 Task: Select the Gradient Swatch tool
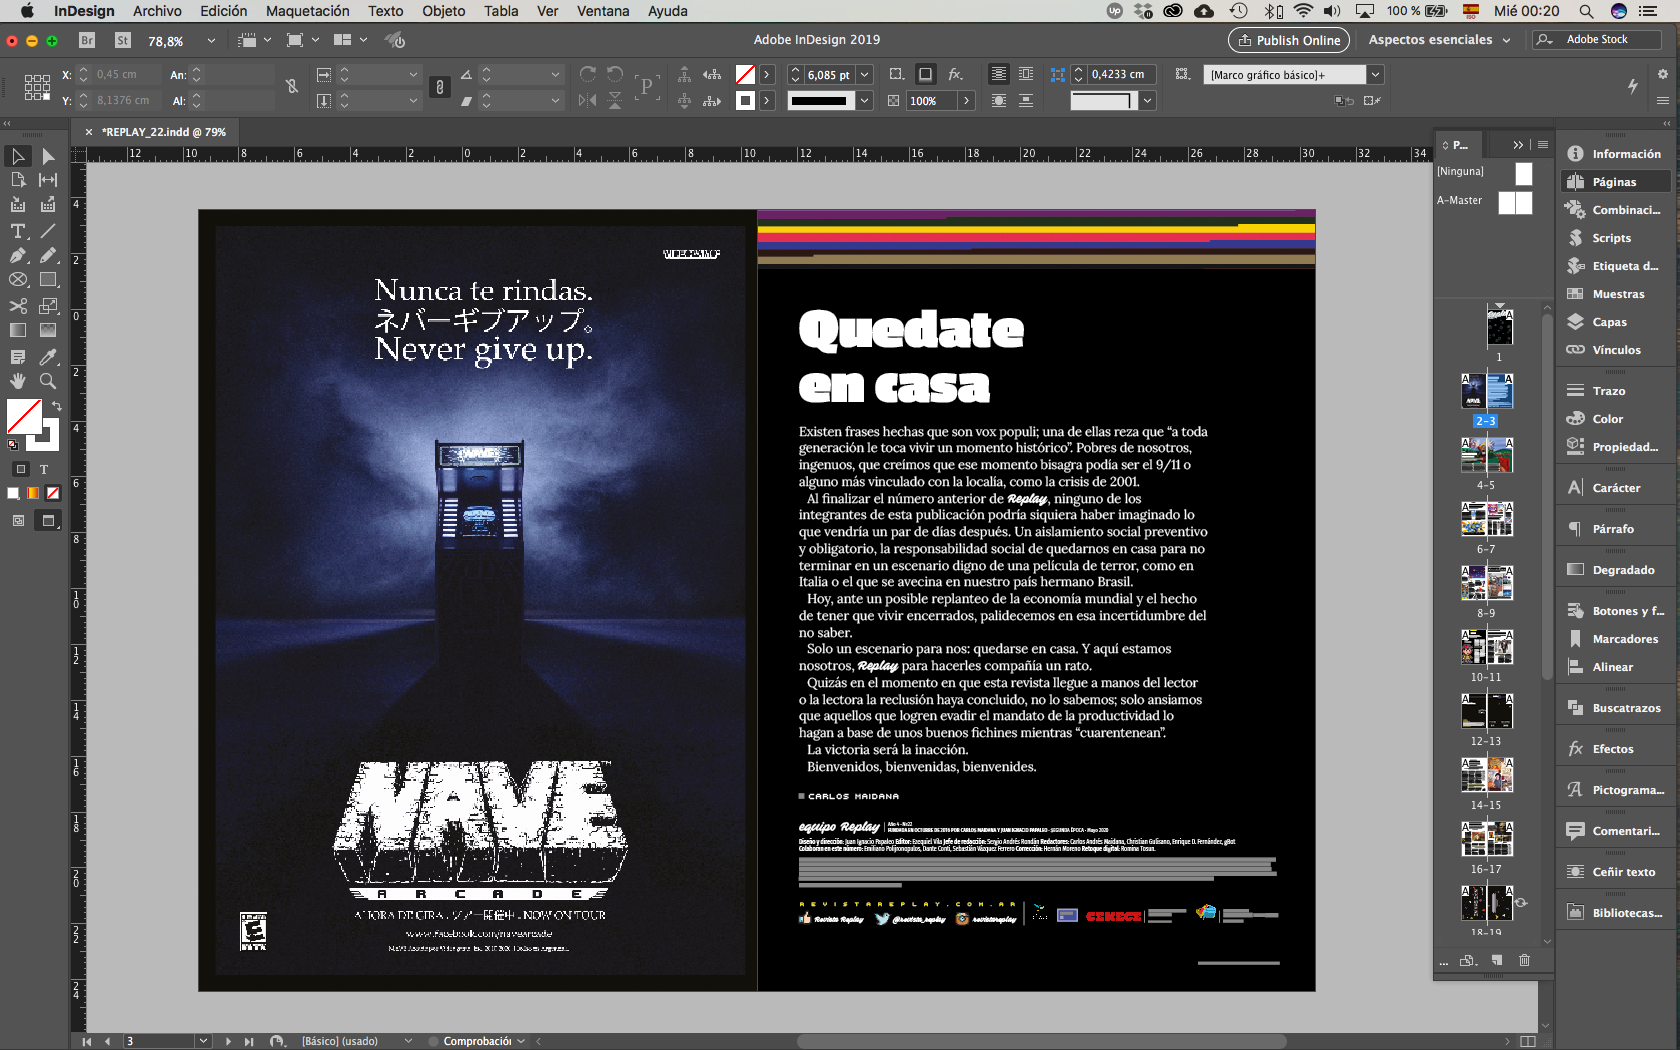(x=18, y=330)
